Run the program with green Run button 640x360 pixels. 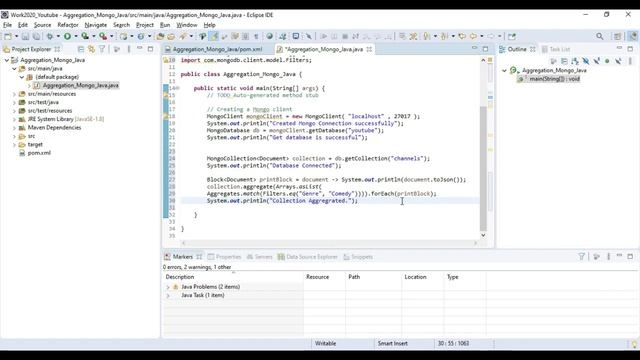tap(67, 36)
